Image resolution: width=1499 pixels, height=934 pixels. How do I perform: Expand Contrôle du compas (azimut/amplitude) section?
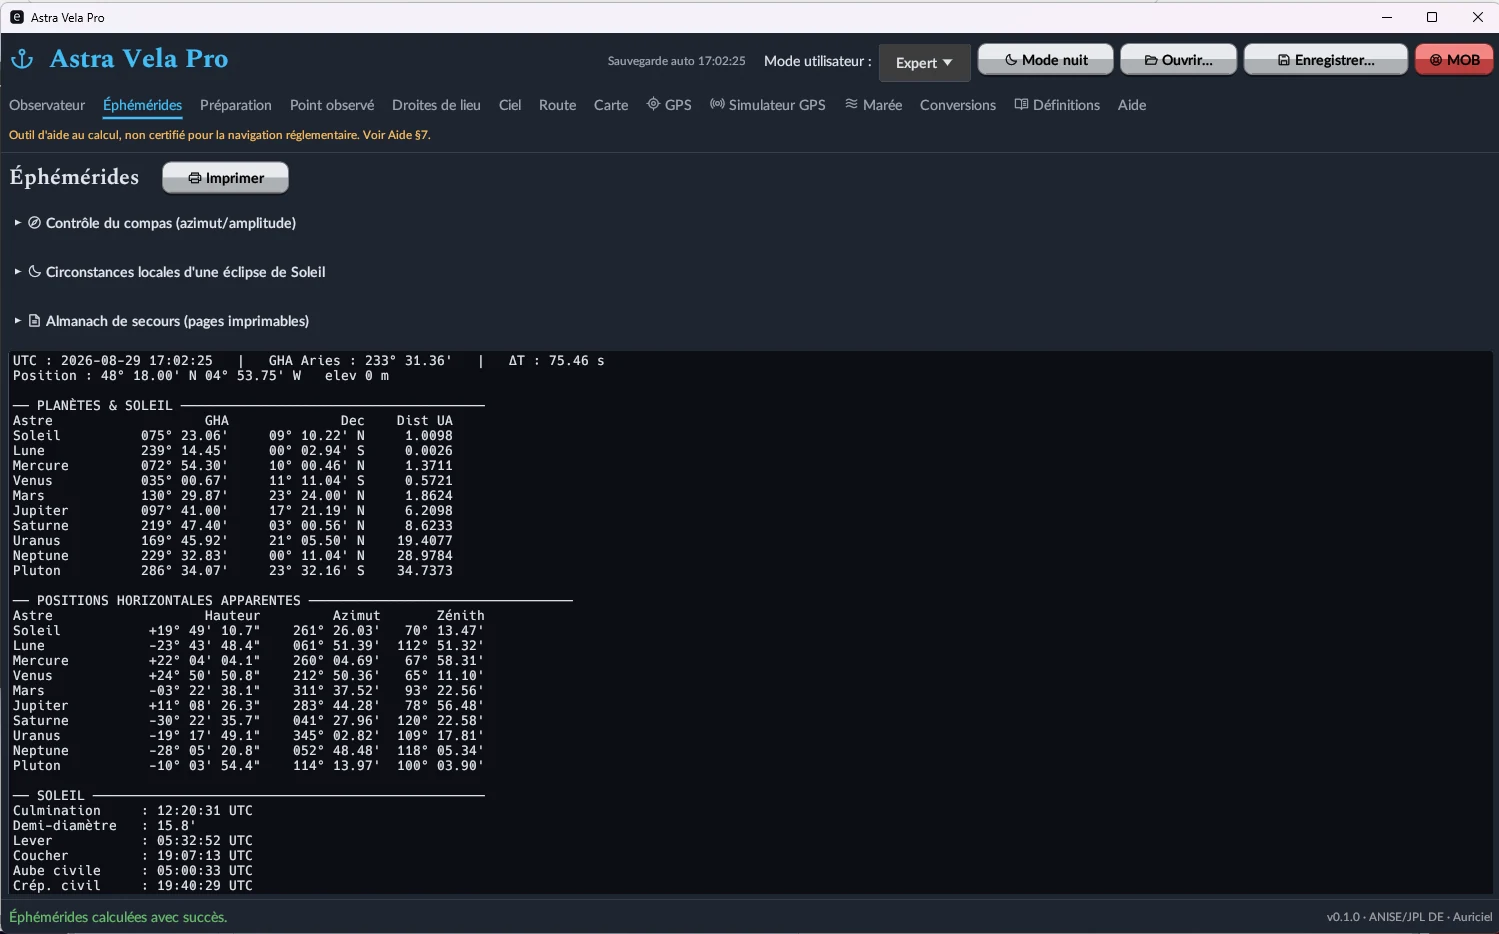pyautogui.click(x=155, y=223)
